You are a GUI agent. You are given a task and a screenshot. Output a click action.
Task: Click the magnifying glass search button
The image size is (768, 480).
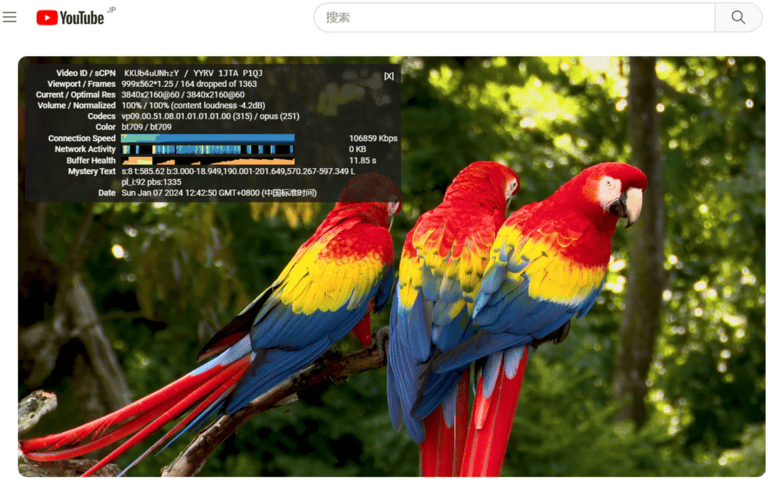tap(738, 17)
